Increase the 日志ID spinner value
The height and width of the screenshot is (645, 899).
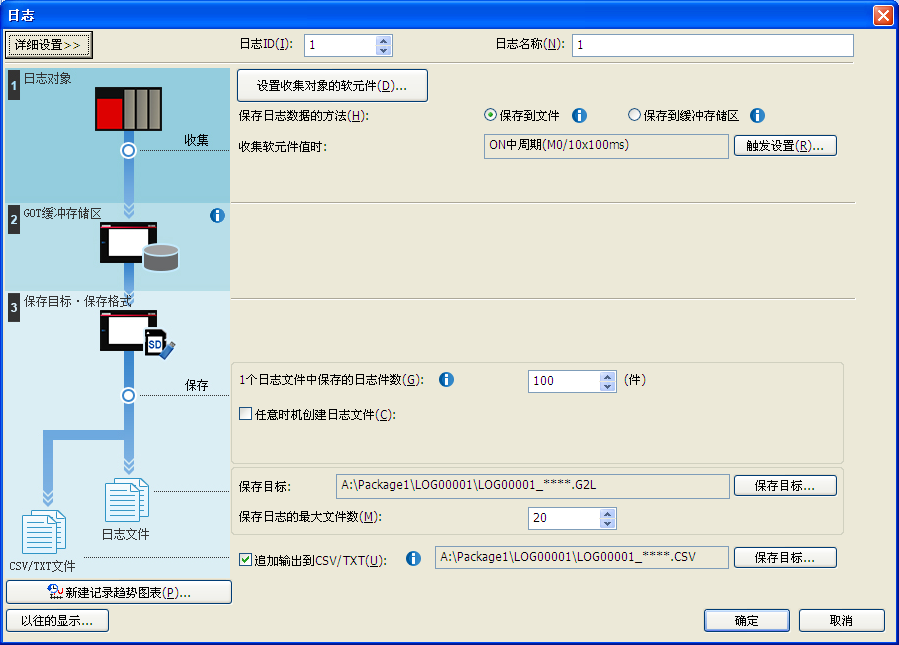383,41
